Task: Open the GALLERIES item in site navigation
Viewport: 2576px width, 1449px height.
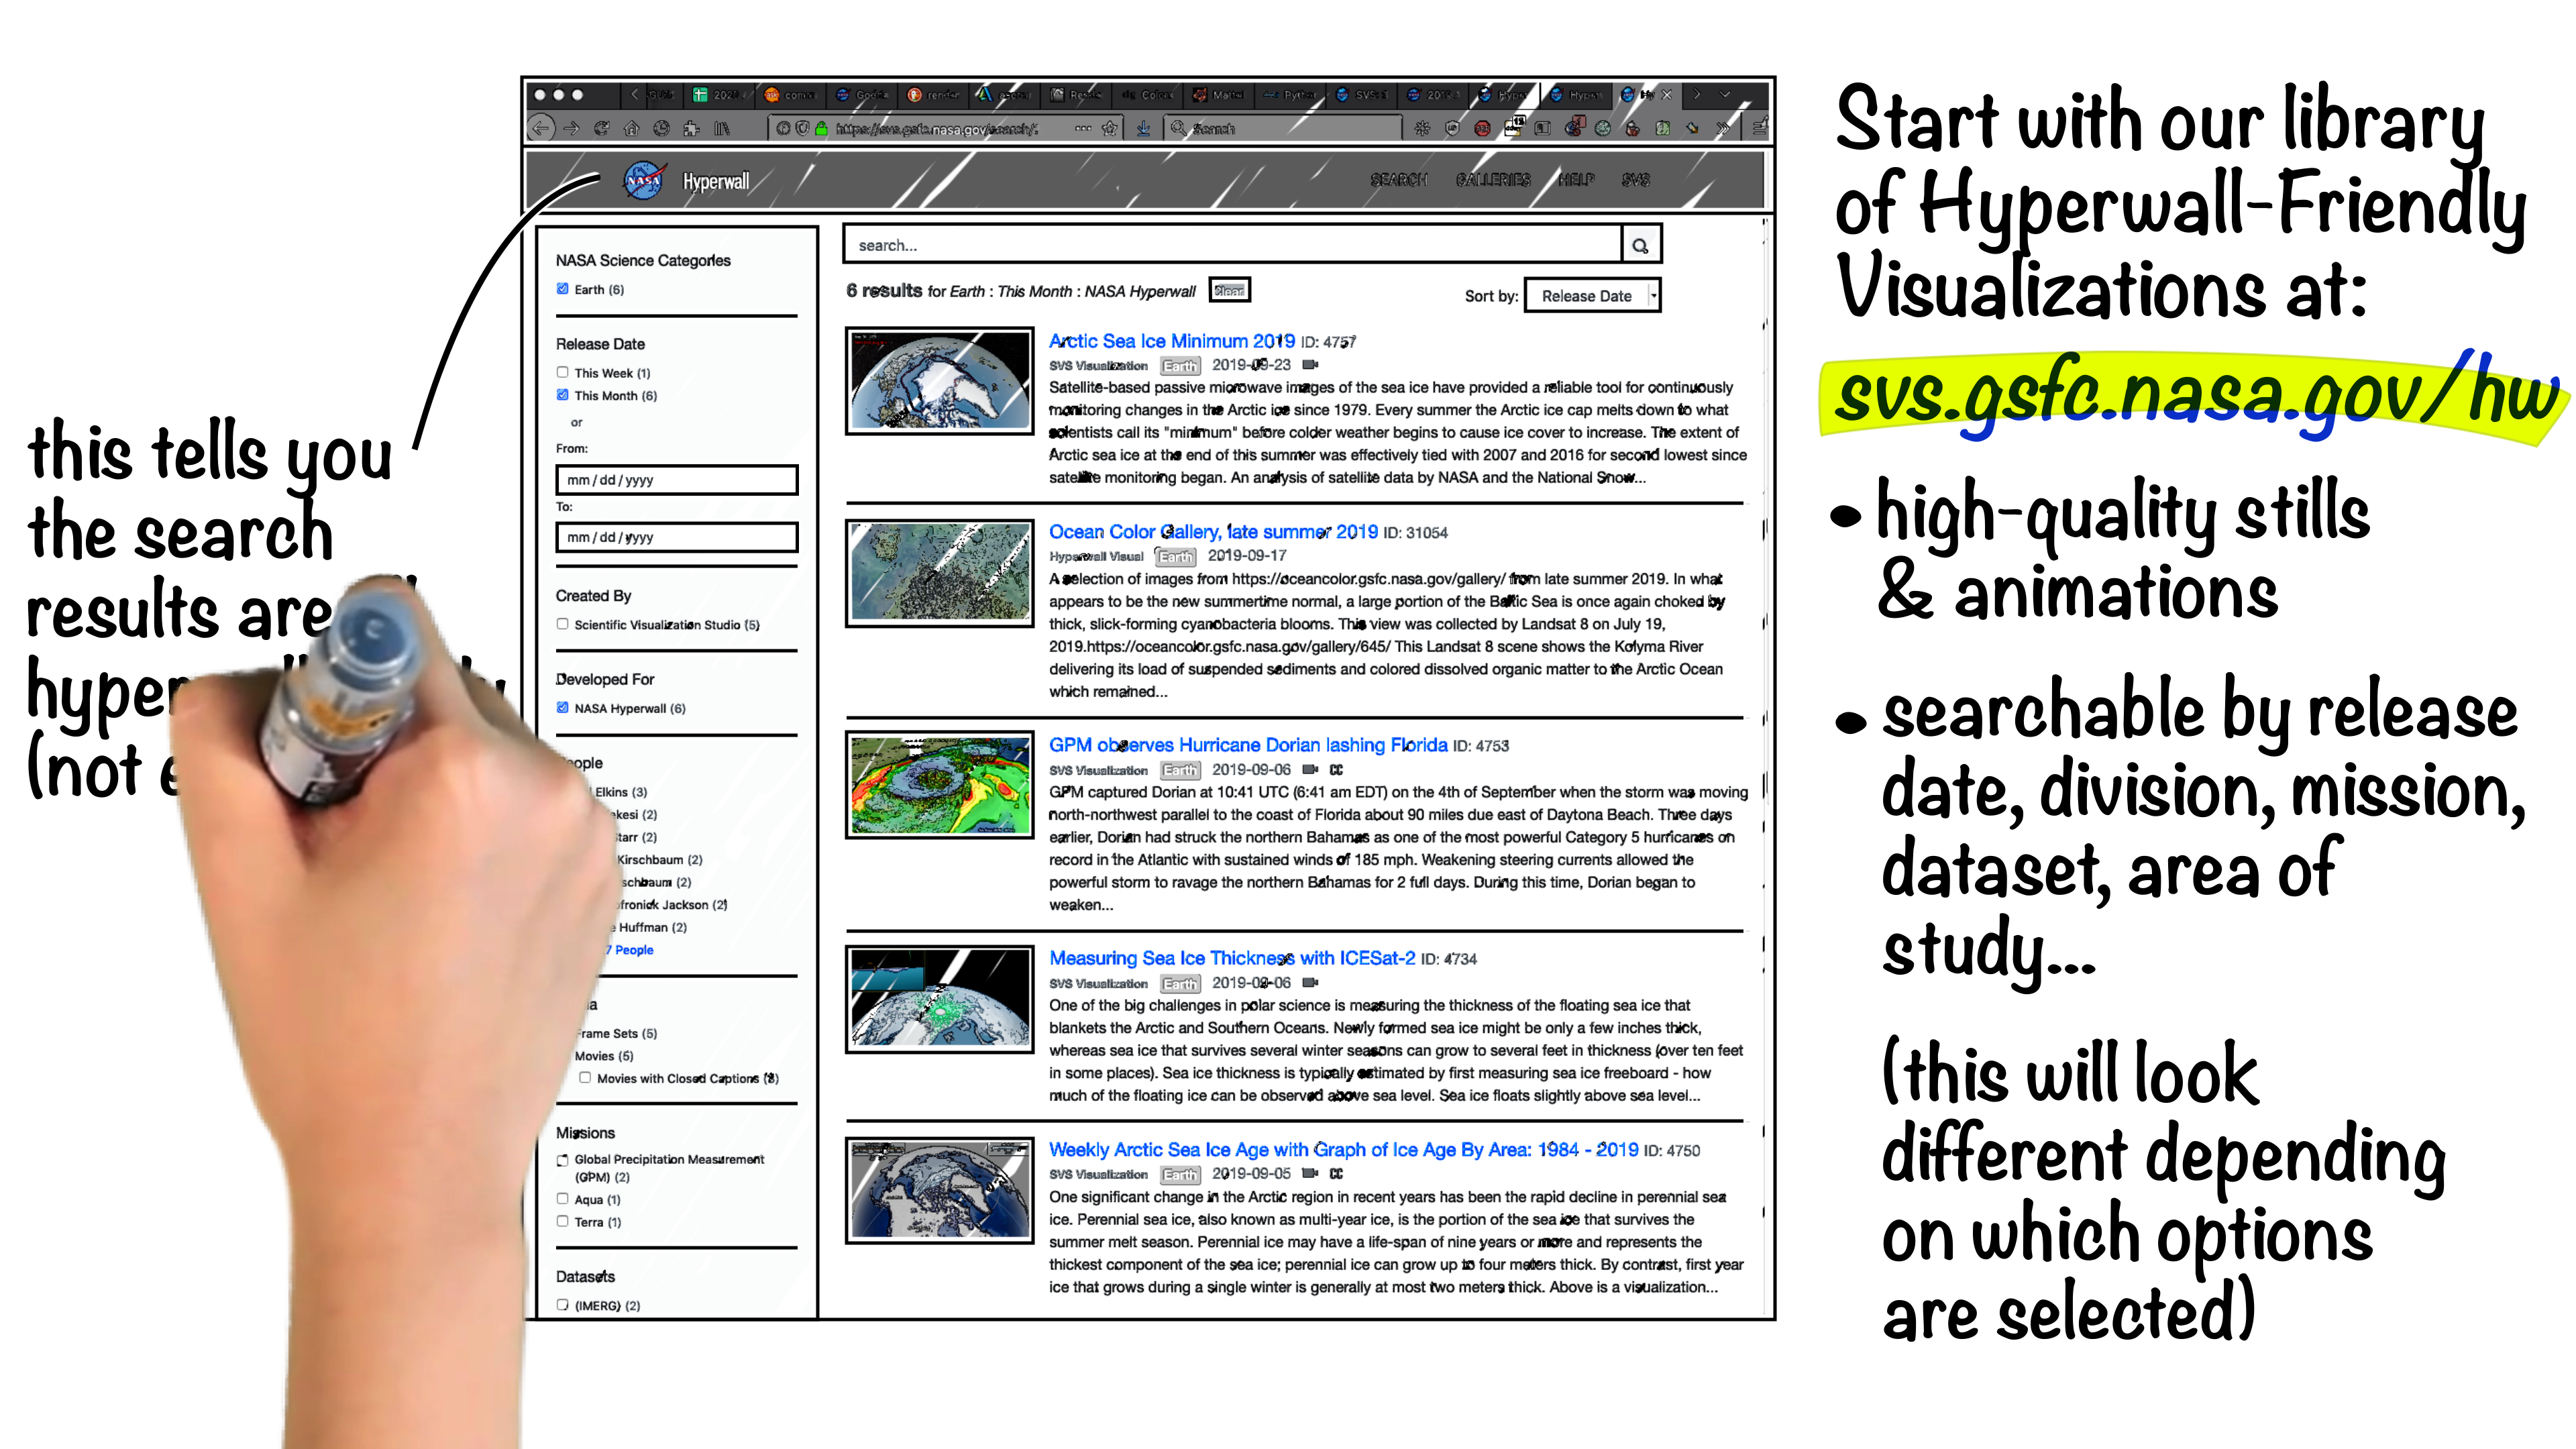Action: pos(1493,180)
